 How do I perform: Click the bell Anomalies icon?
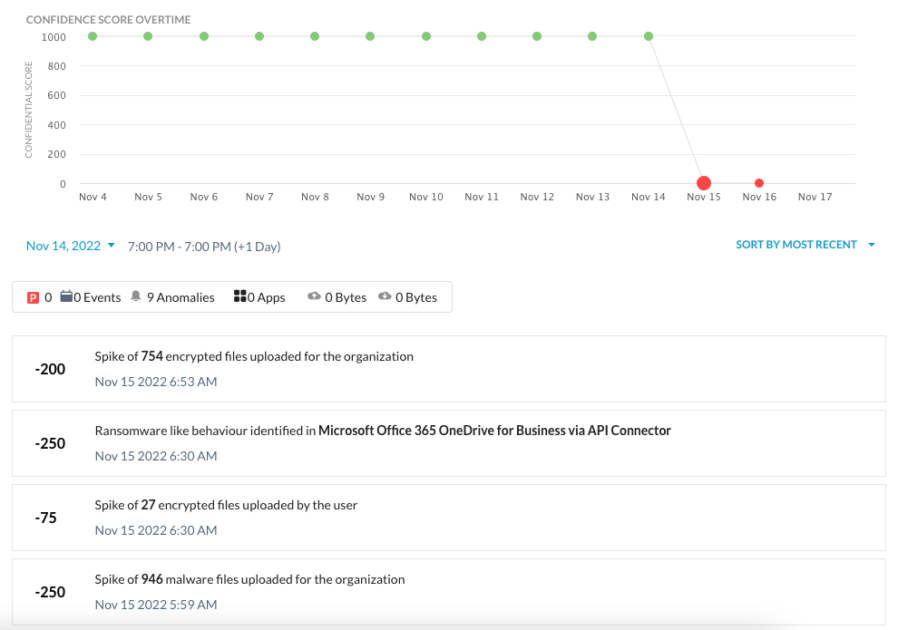coord(136,297)
